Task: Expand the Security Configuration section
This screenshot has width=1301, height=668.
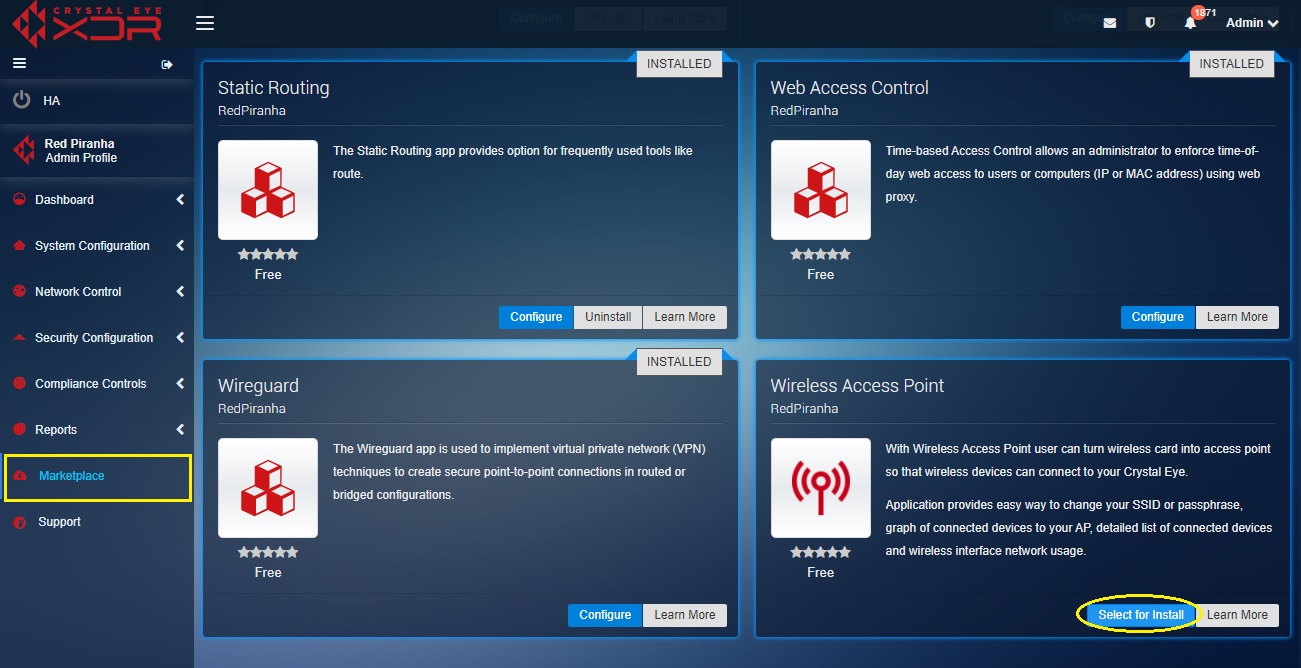Action: 96,338
